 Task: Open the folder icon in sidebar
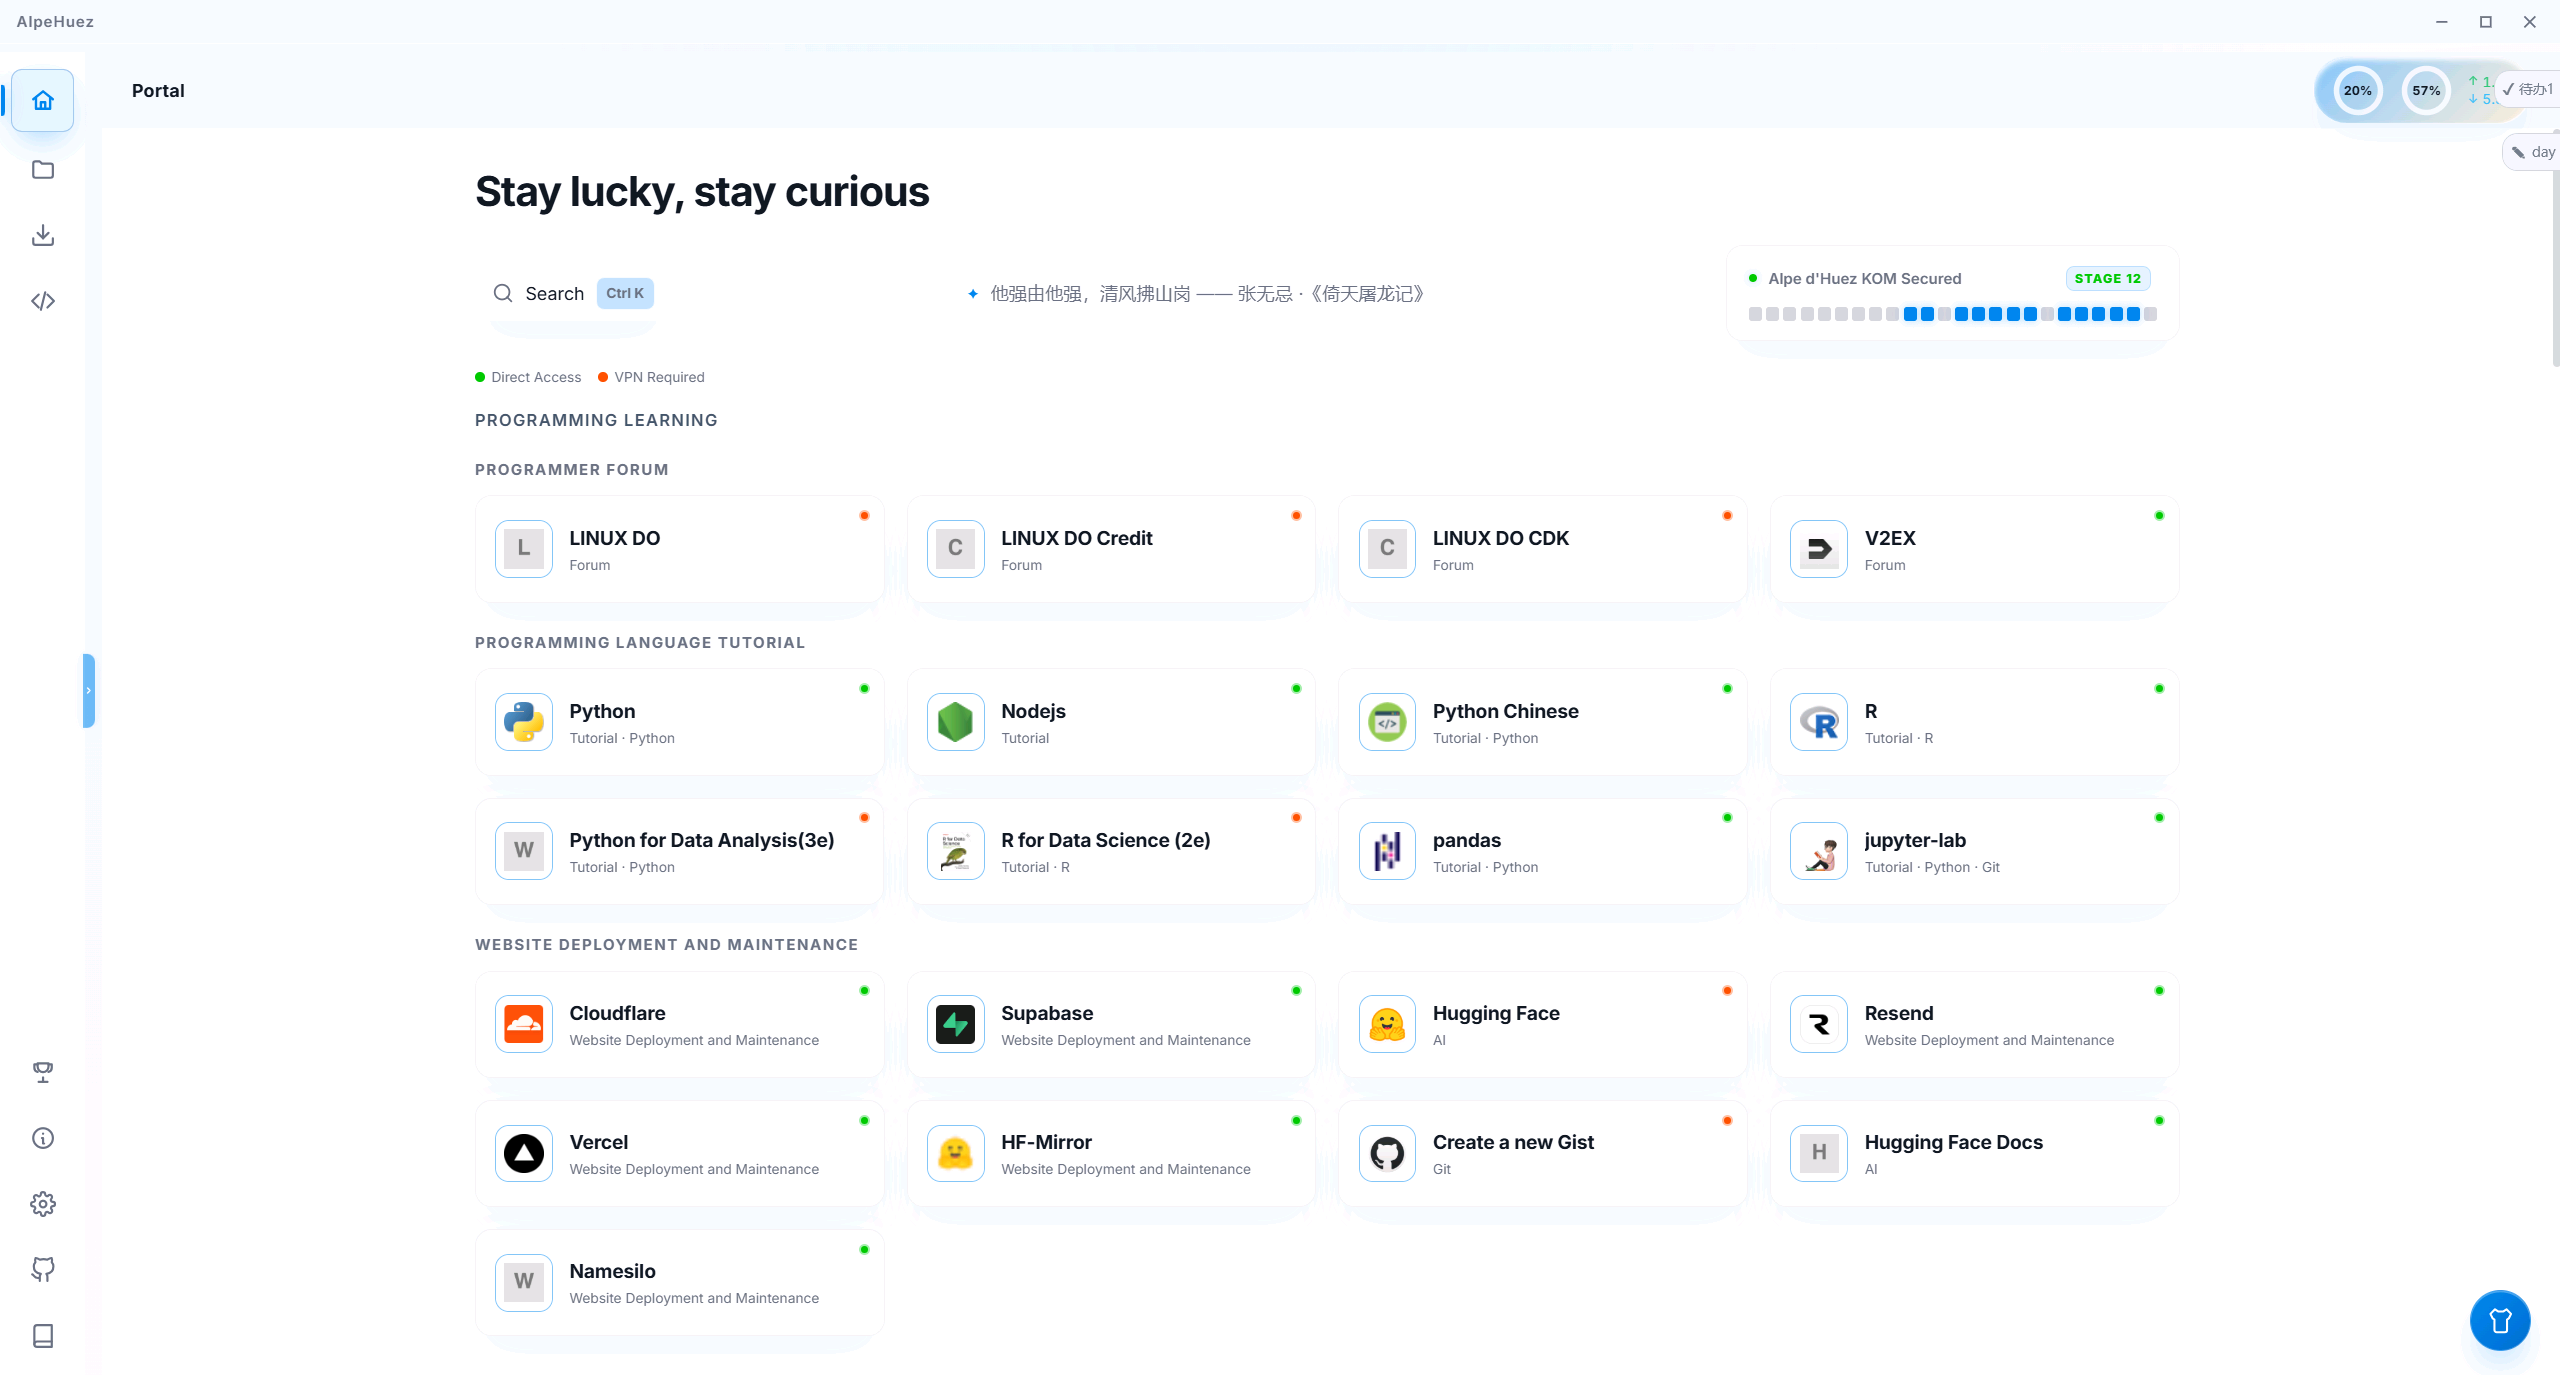click(x=43, y=169)
